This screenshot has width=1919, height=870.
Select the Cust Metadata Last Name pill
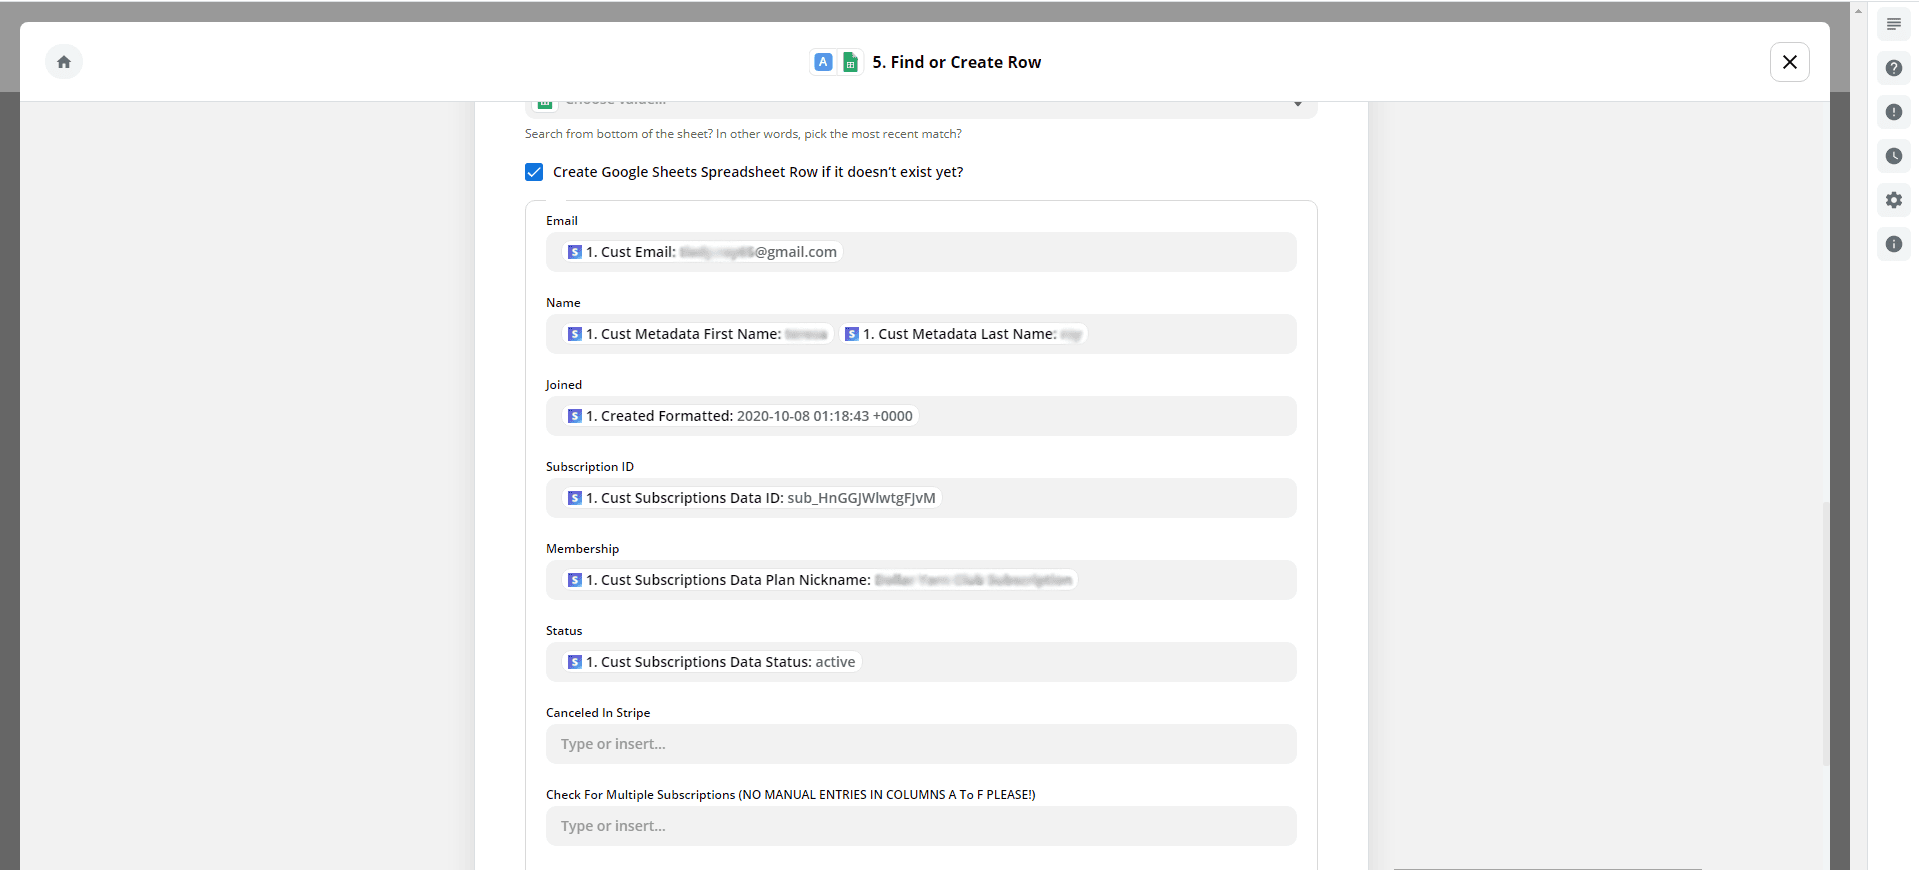point(963,334)
